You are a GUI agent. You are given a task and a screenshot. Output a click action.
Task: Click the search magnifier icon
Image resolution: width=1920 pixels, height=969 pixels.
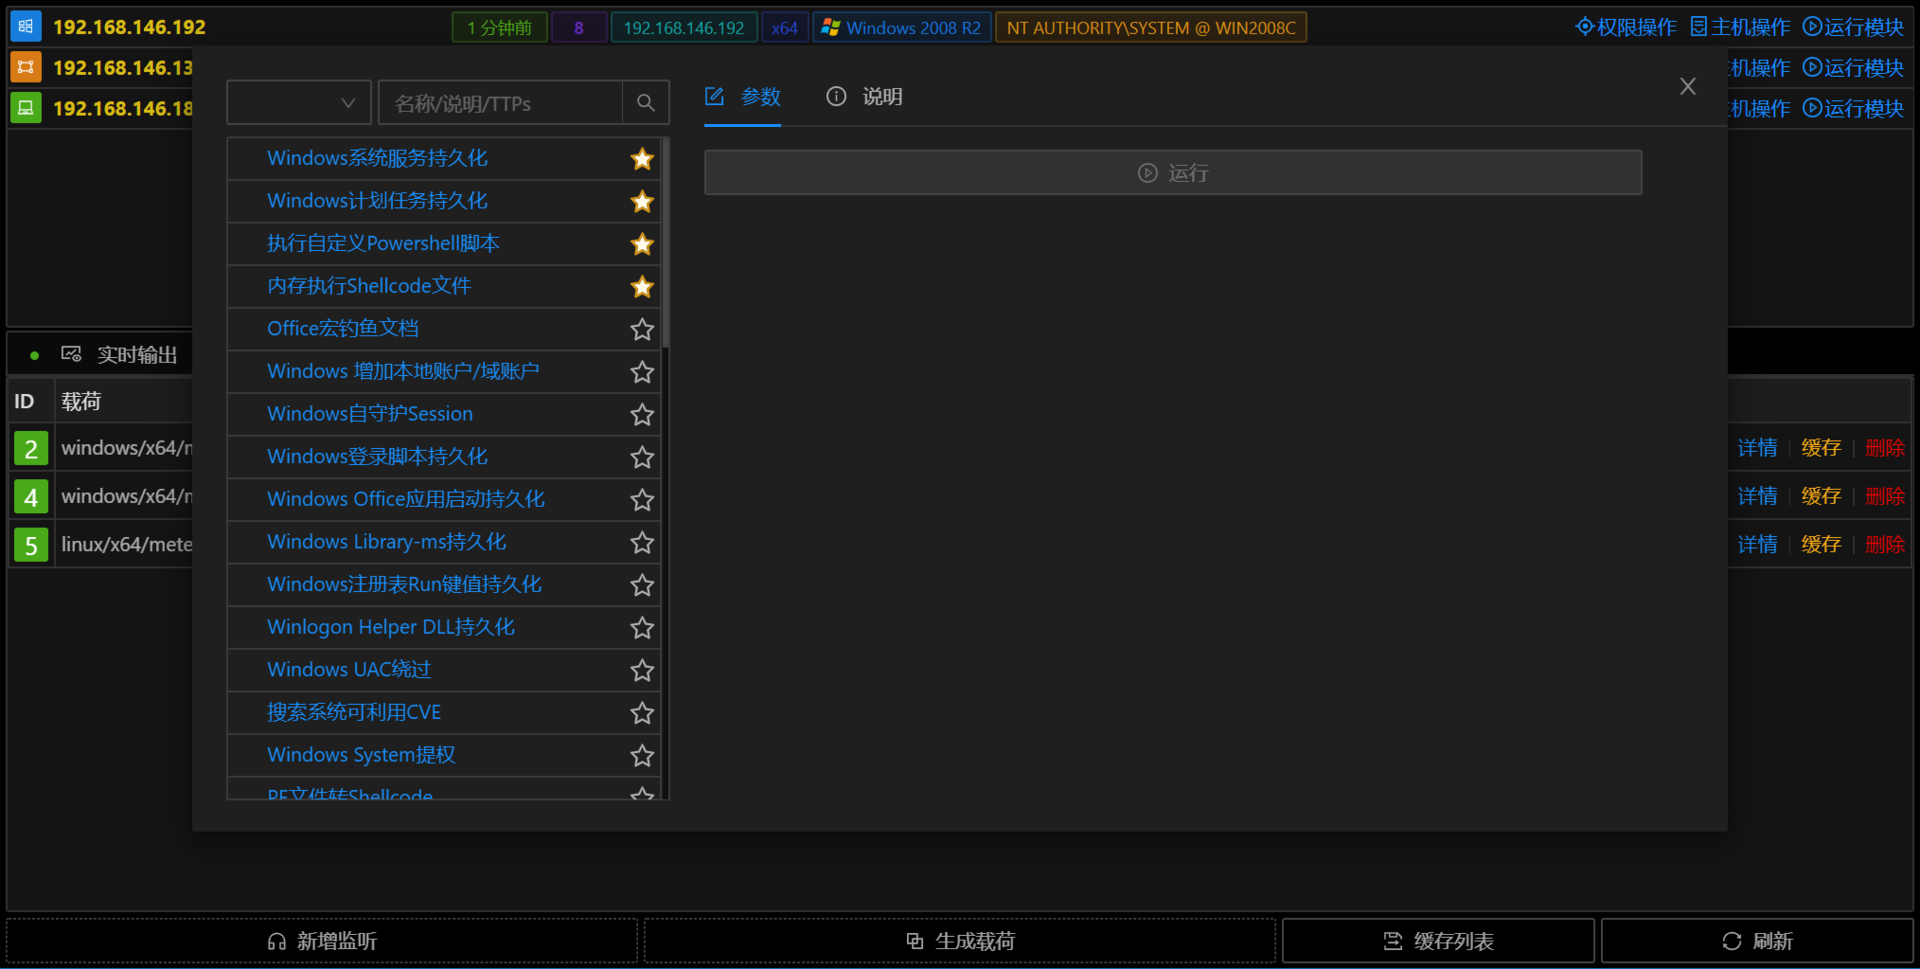(646, 103)
